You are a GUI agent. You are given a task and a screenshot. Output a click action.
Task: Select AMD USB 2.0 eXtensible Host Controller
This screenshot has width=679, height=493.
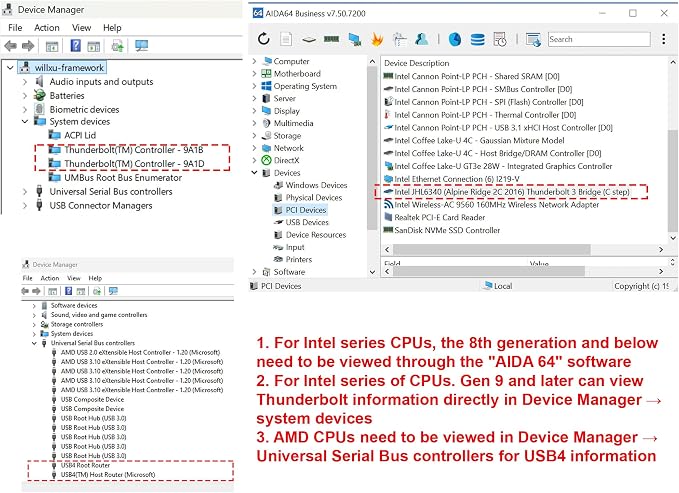click(140, 352)
